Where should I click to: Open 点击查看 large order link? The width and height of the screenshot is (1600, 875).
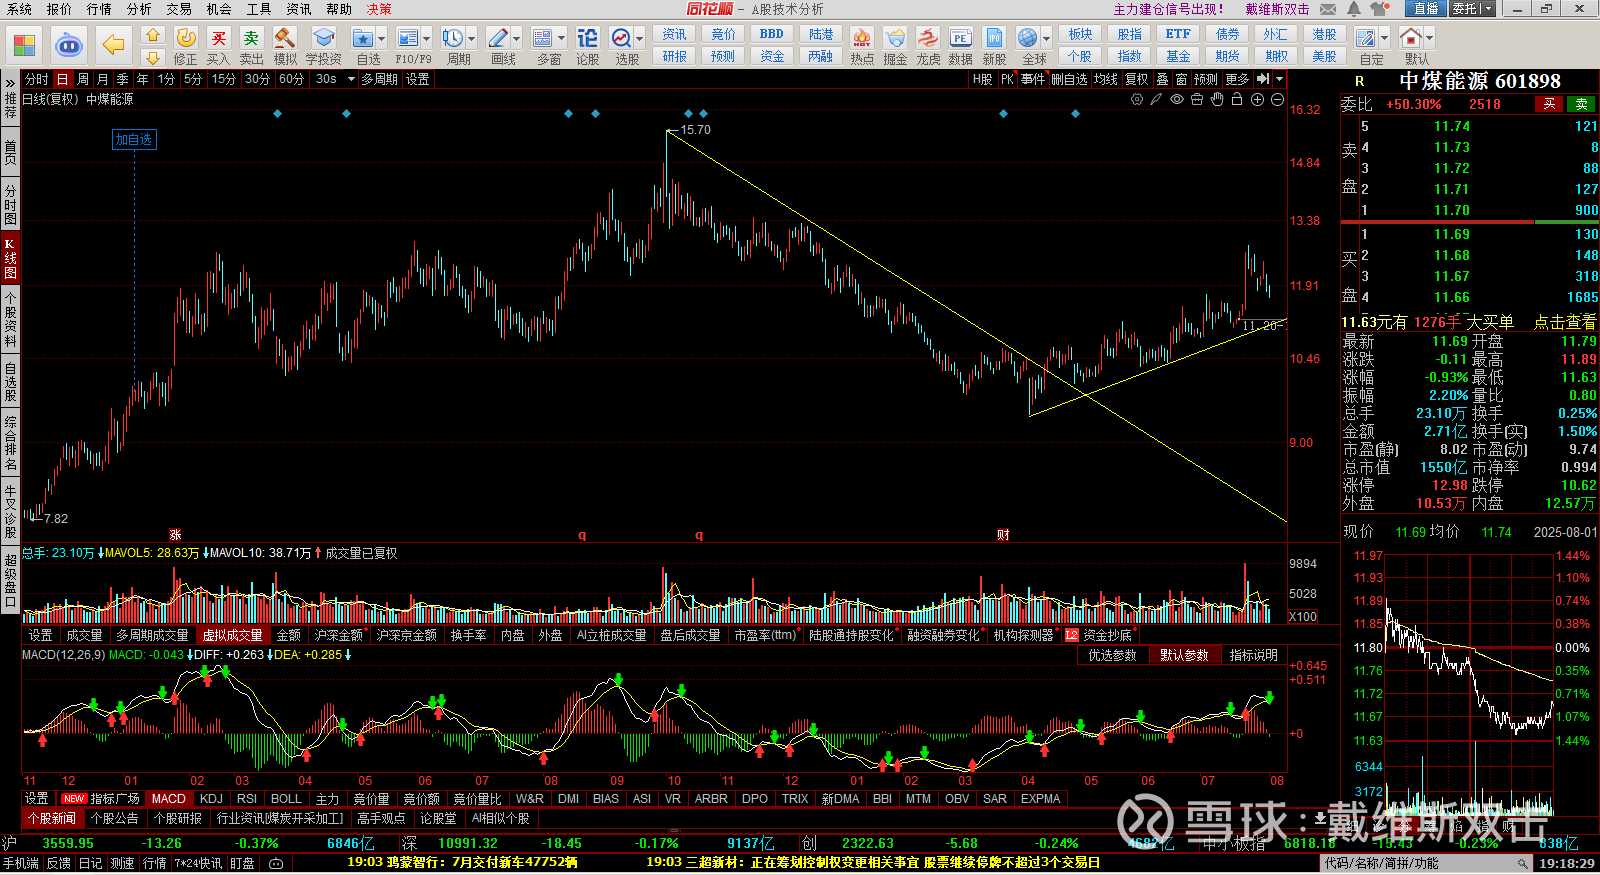1565,322
